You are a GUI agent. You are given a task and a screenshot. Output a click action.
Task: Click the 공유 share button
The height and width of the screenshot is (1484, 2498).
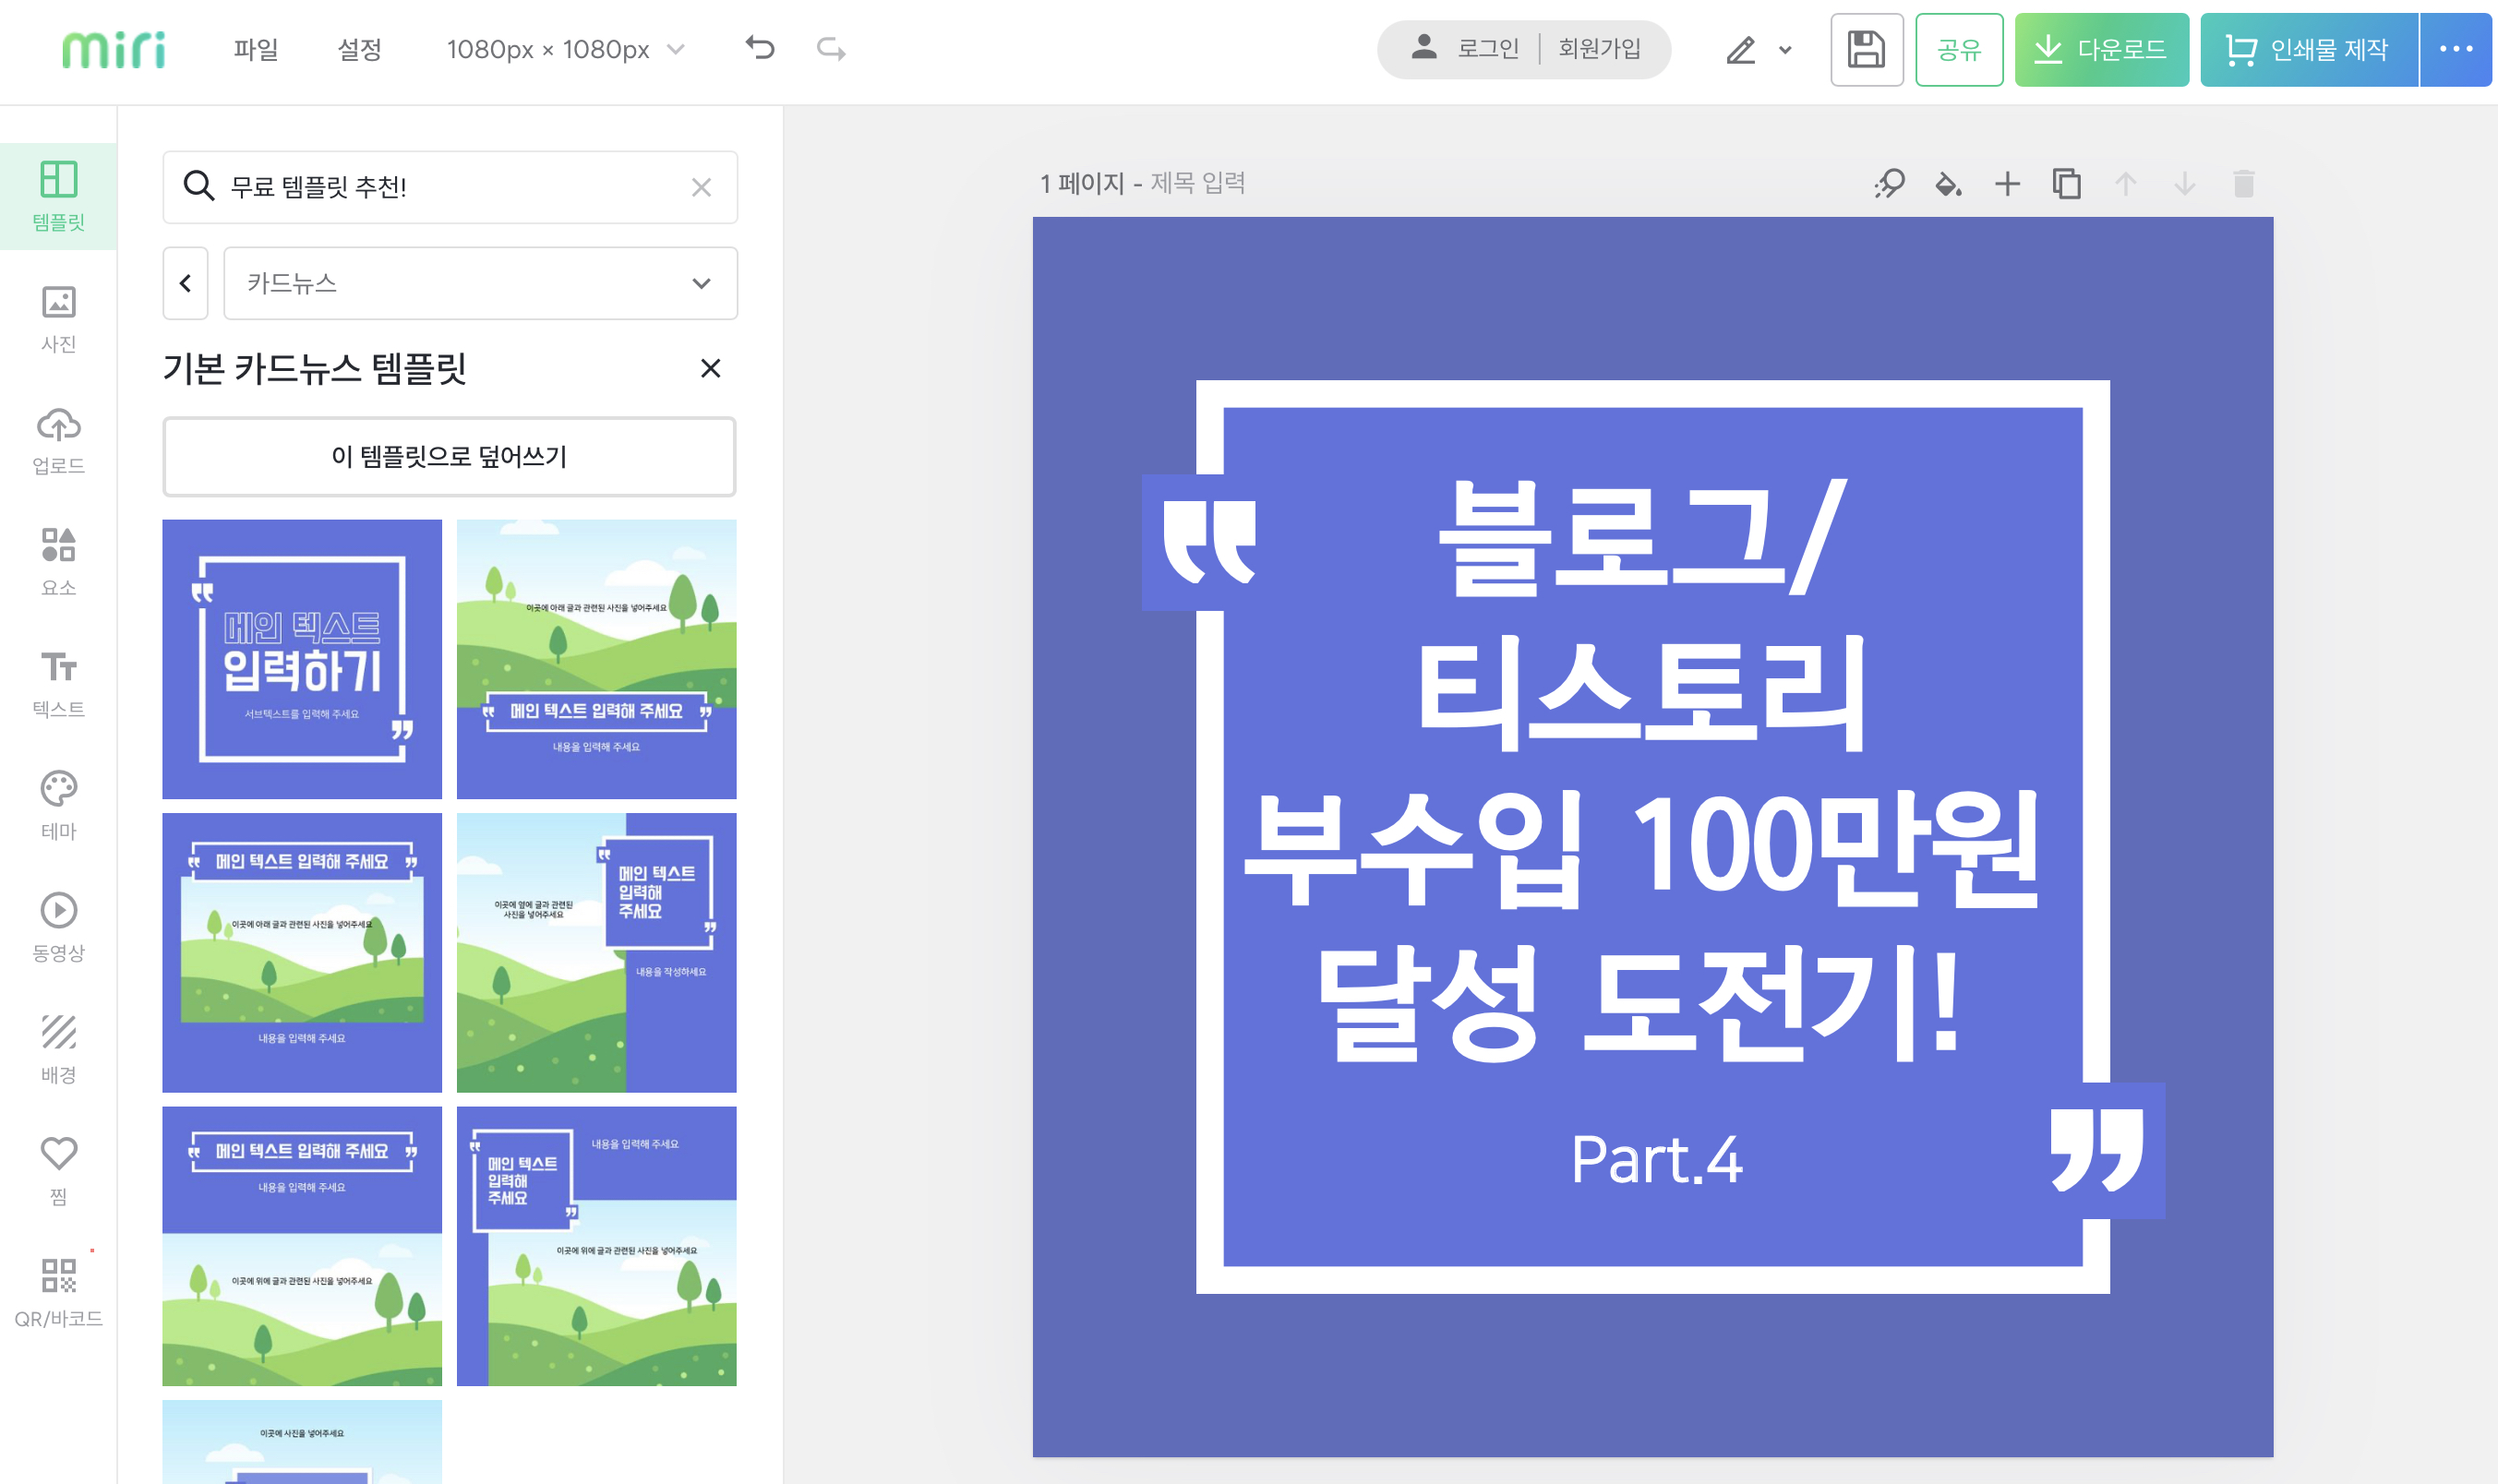click(1959, 49)
